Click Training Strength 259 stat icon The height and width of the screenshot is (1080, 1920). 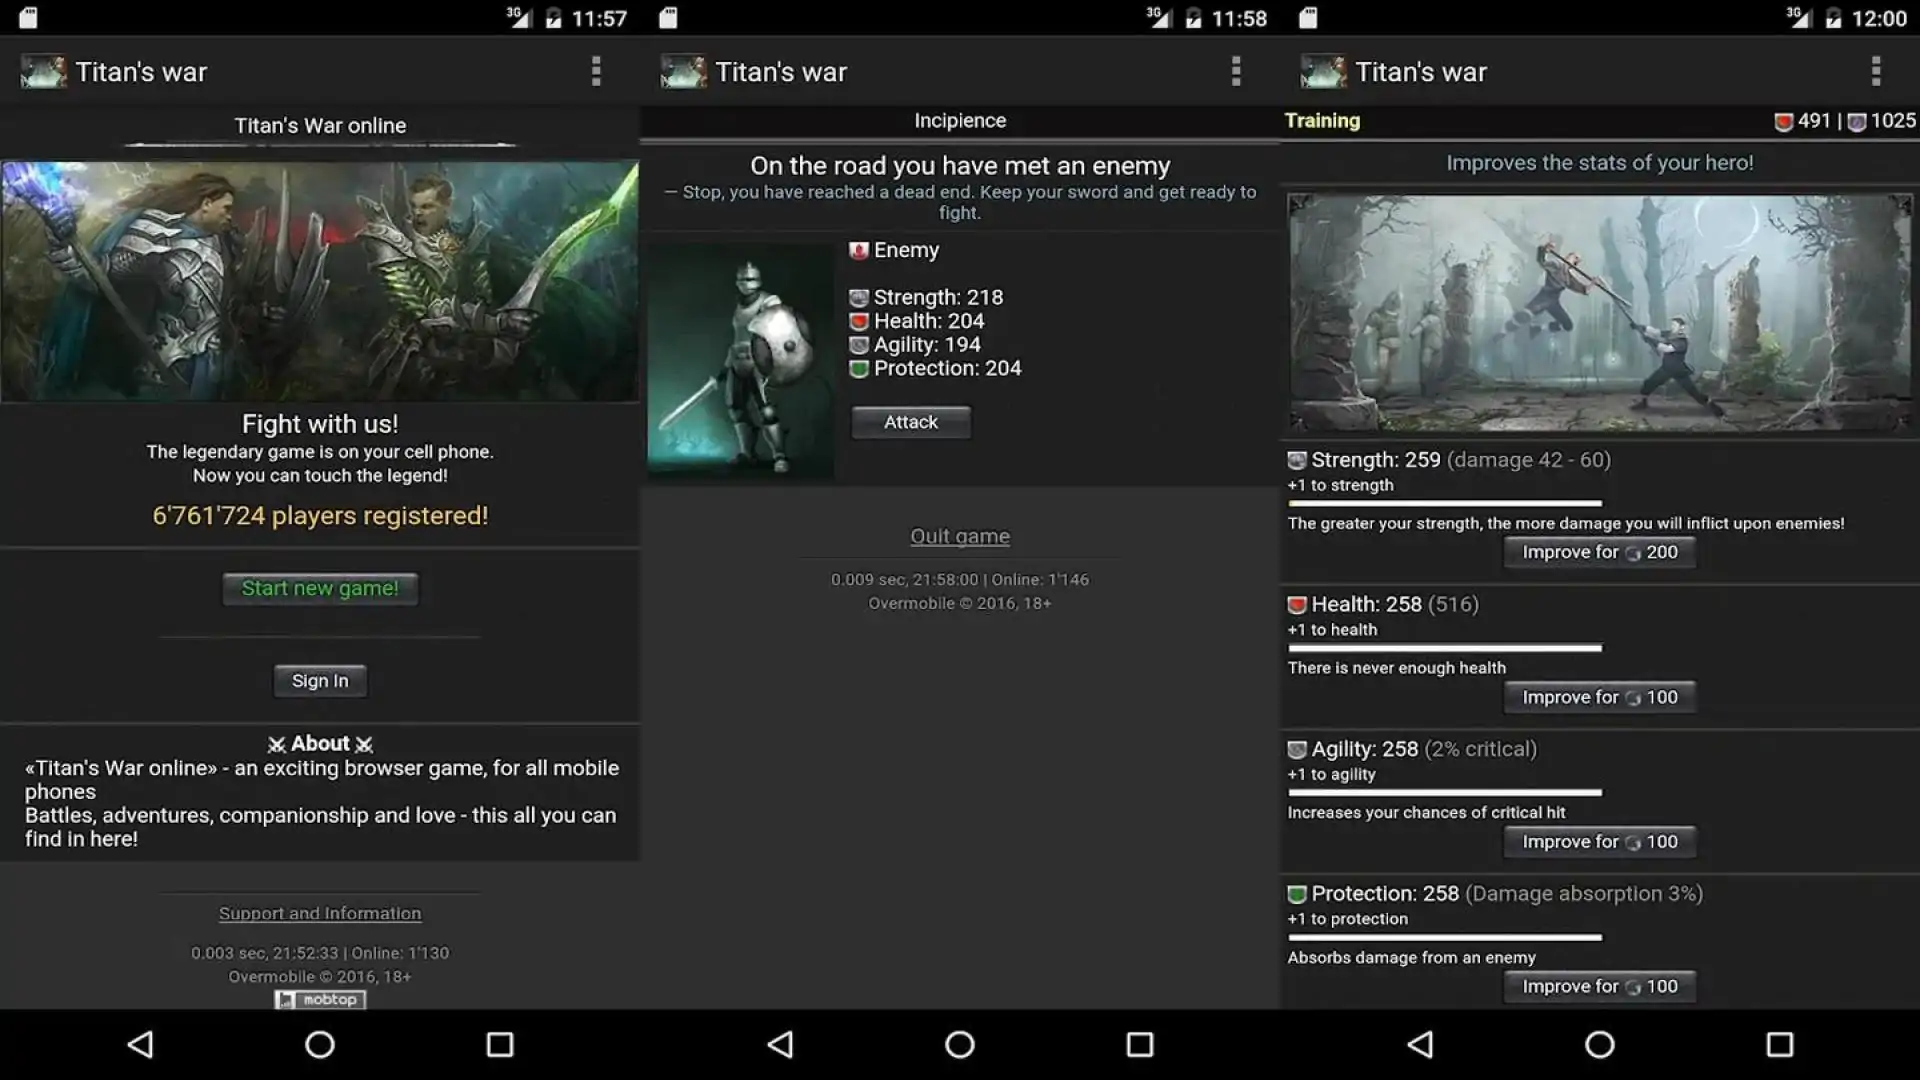tap(1297, 460)
